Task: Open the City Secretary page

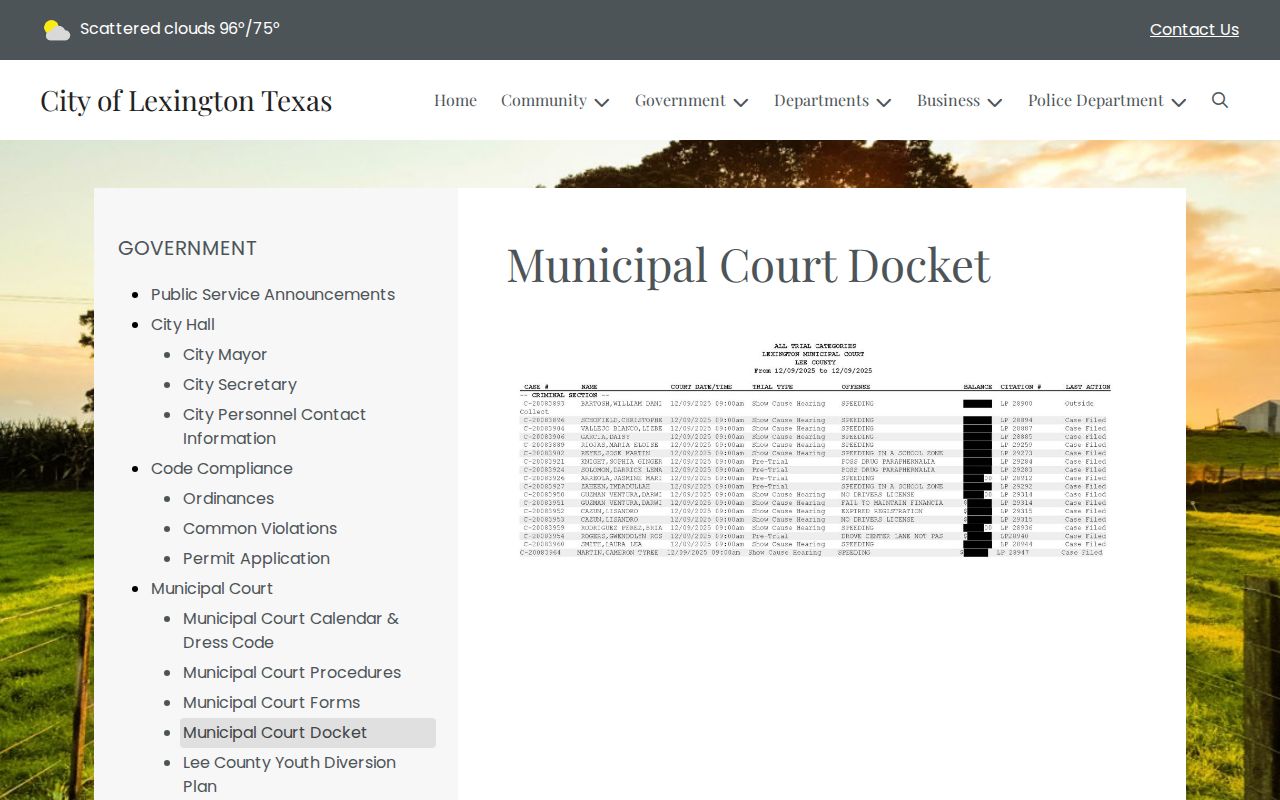Action: click(240, 384)
